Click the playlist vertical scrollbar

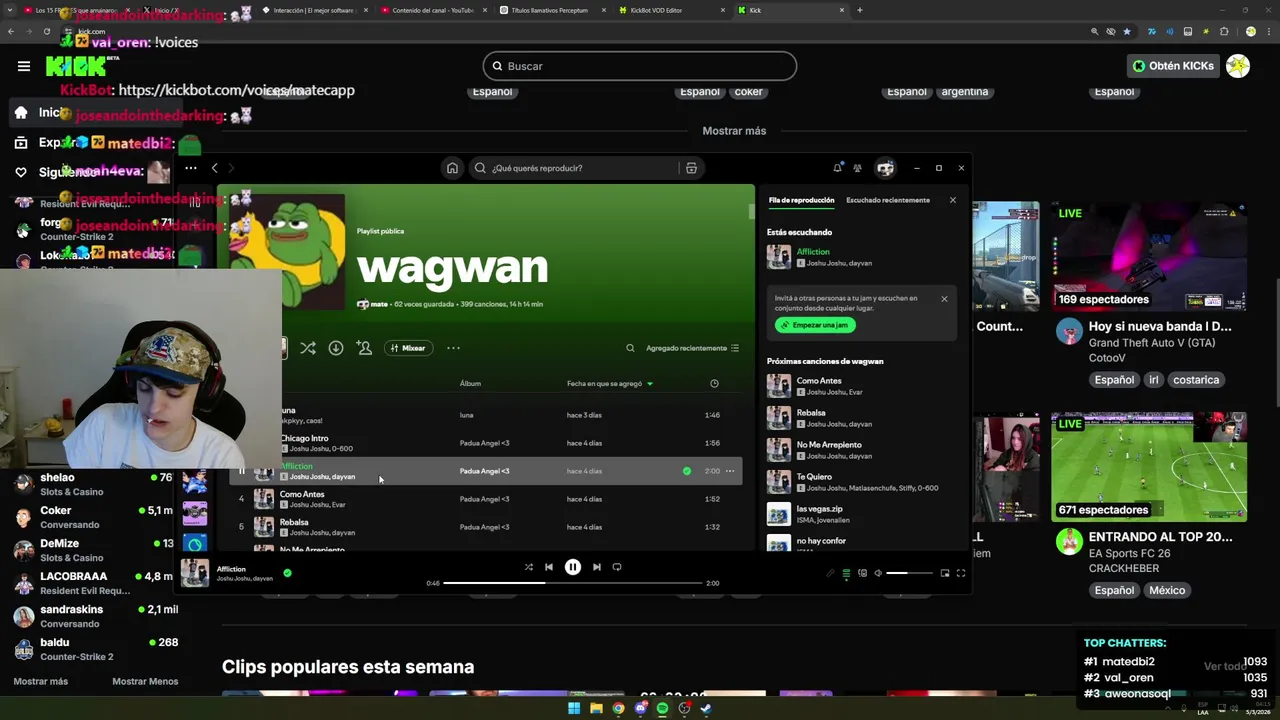[x=752, y=212]
